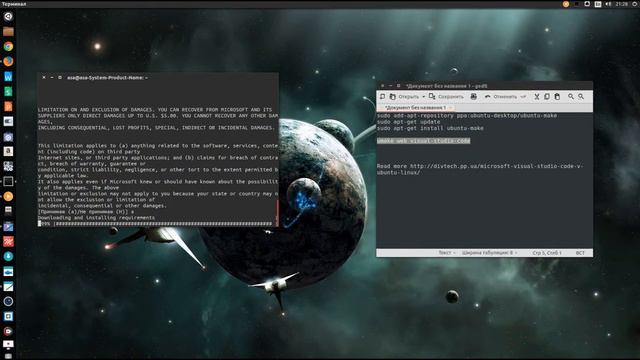Click Downloading and installing requirements line in terminal

[96, 218]
